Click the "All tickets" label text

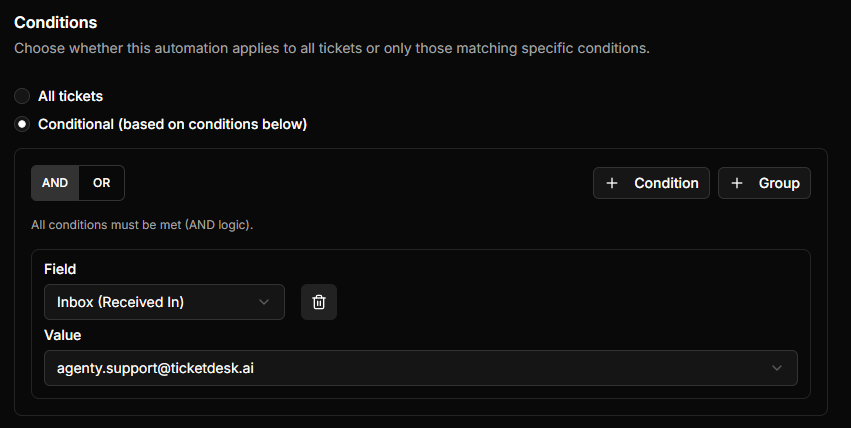click(70, 97)
